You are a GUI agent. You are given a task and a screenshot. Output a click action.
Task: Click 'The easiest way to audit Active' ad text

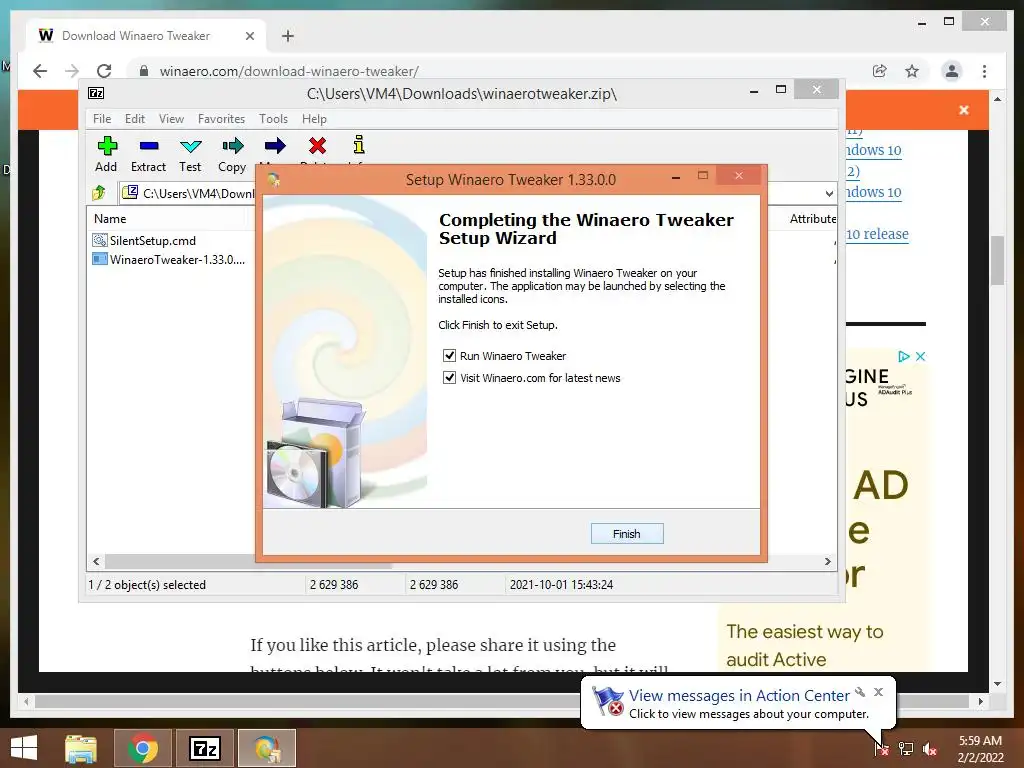pos(805,645)
